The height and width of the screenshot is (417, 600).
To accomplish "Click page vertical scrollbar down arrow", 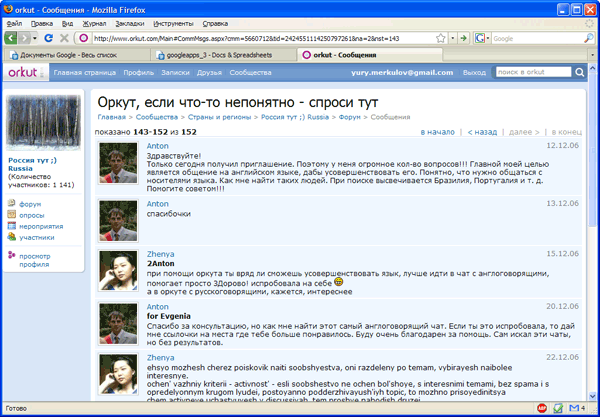I will [593, 396].
